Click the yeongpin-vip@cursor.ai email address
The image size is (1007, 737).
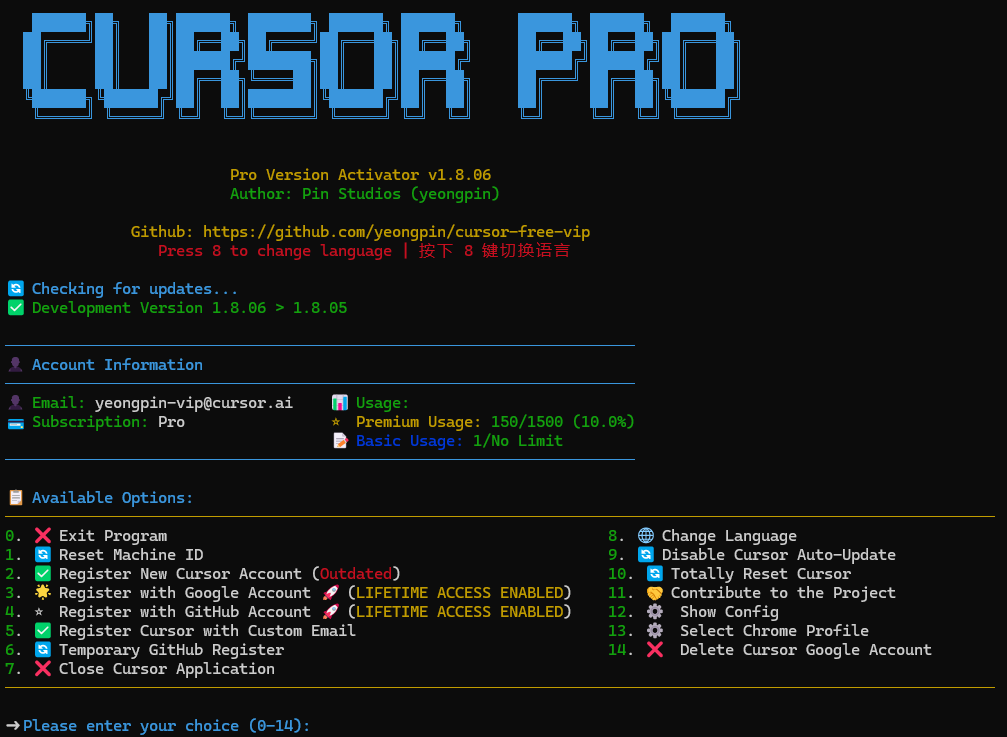(x=193, y=403)
